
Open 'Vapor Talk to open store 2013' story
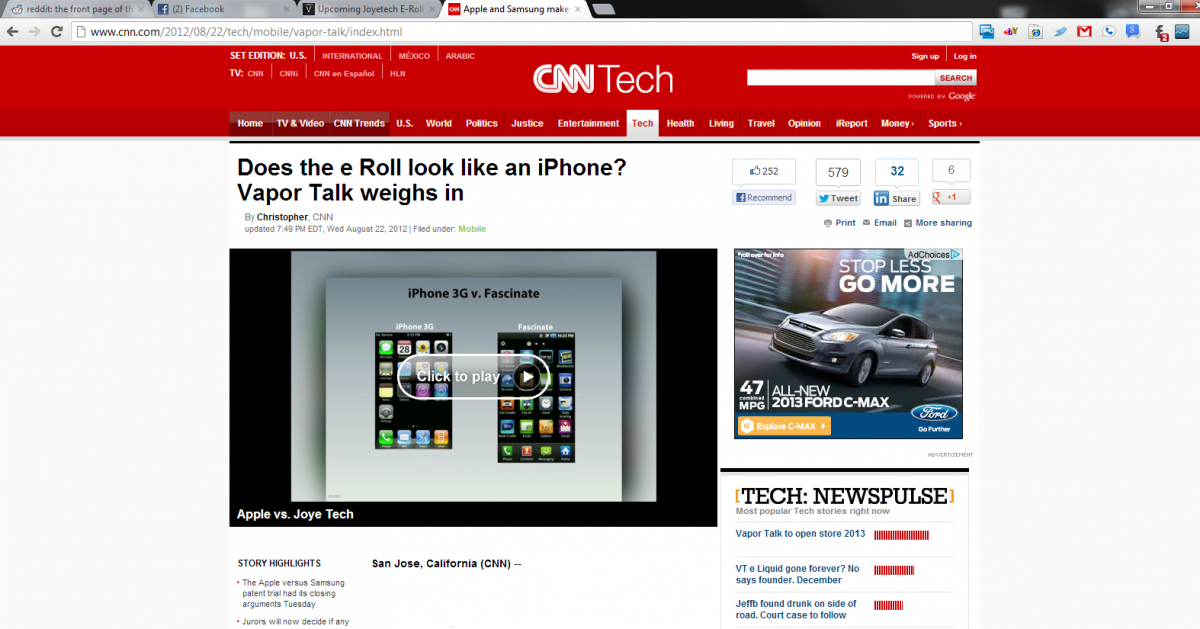pos(800,534)
